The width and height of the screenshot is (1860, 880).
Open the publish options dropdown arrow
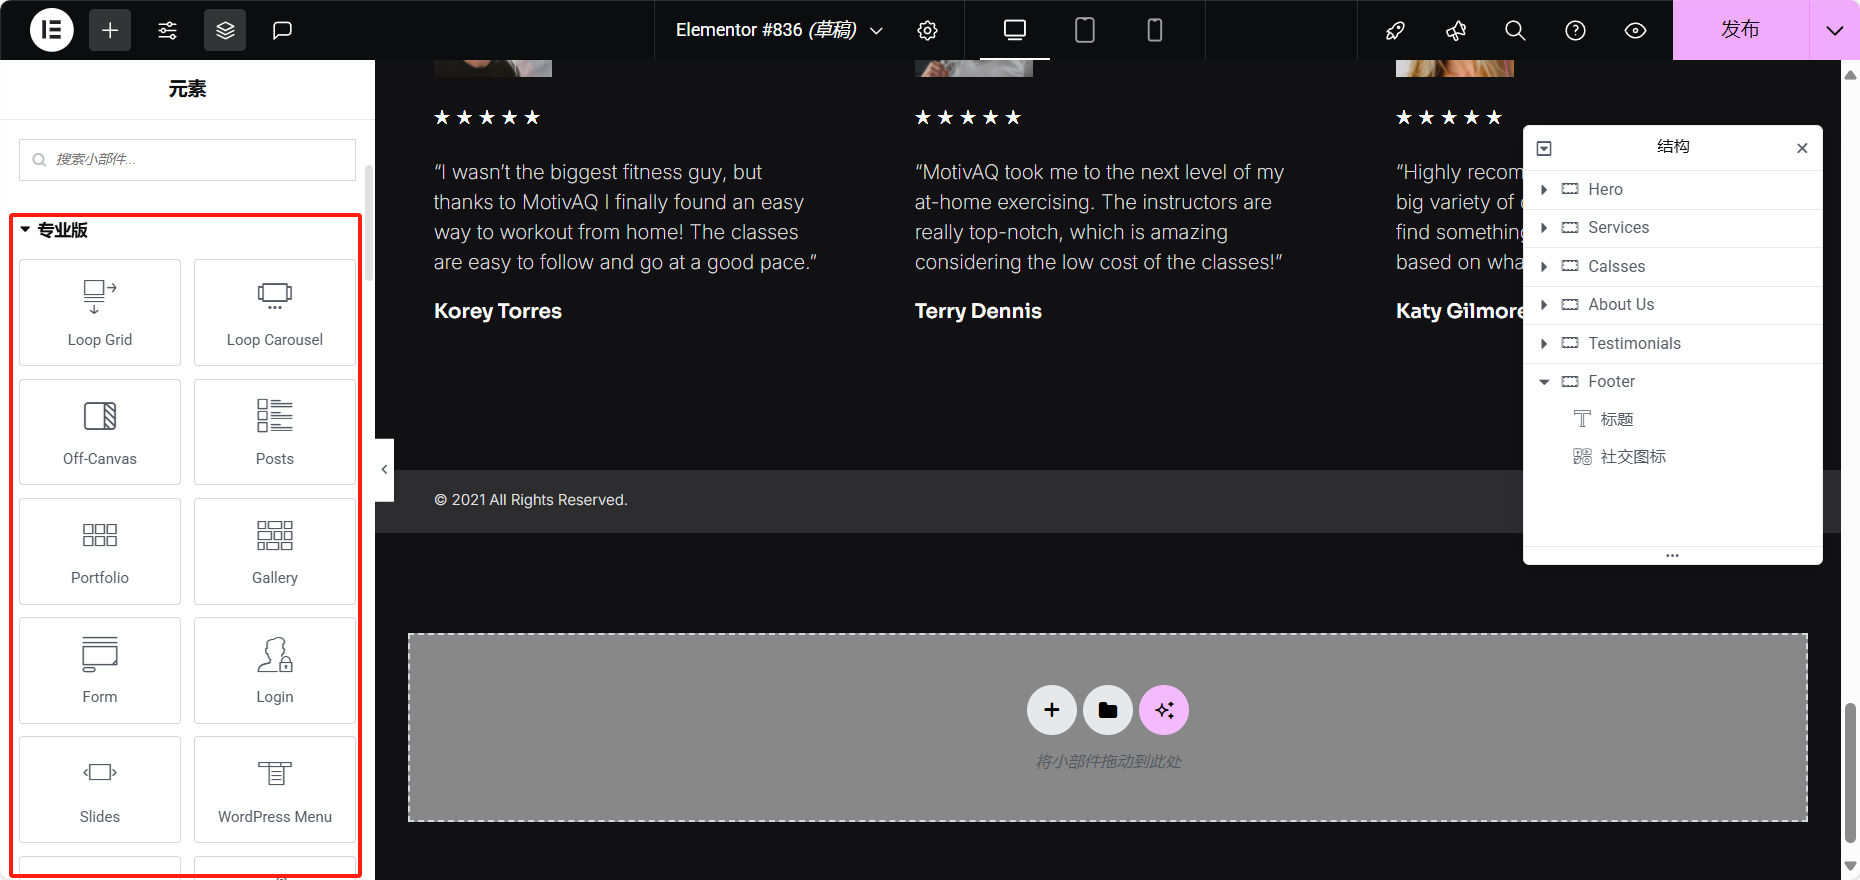coord(1835,30)
